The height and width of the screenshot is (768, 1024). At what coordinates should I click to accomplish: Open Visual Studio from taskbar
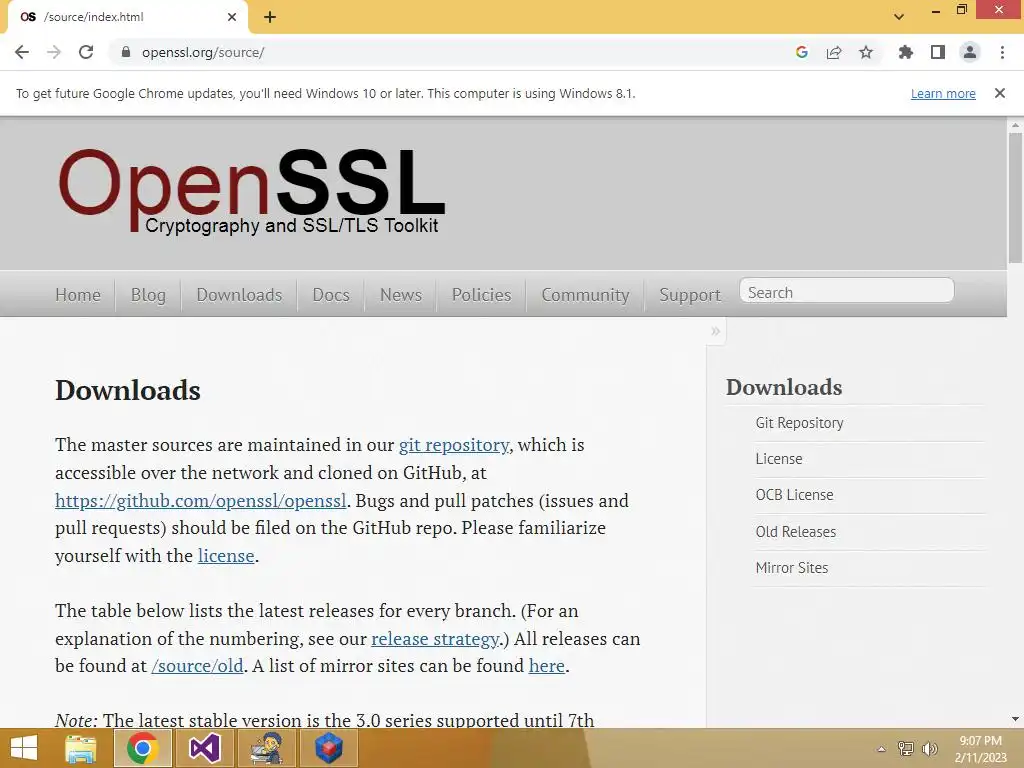204,748
